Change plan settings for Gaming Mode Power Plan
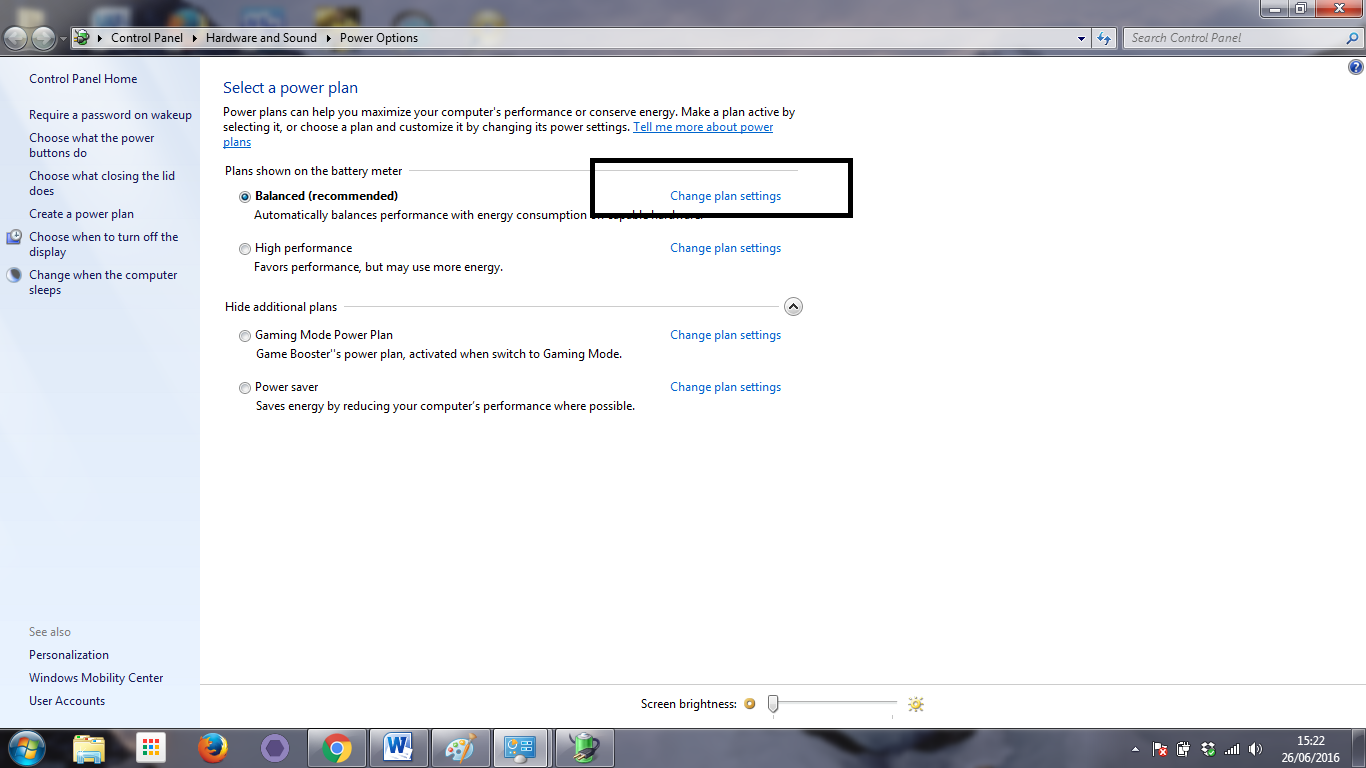Image resolution: width=1366 pixels, height=768 pixels. coord(726,335)
